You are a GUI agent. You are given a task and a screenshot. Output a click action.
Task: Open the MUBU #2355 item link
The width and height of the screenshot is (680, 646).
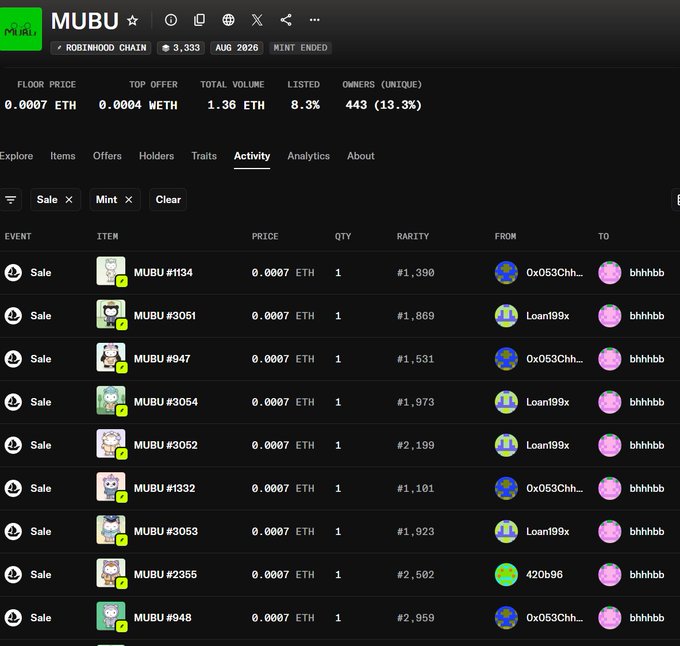point(165,574)
